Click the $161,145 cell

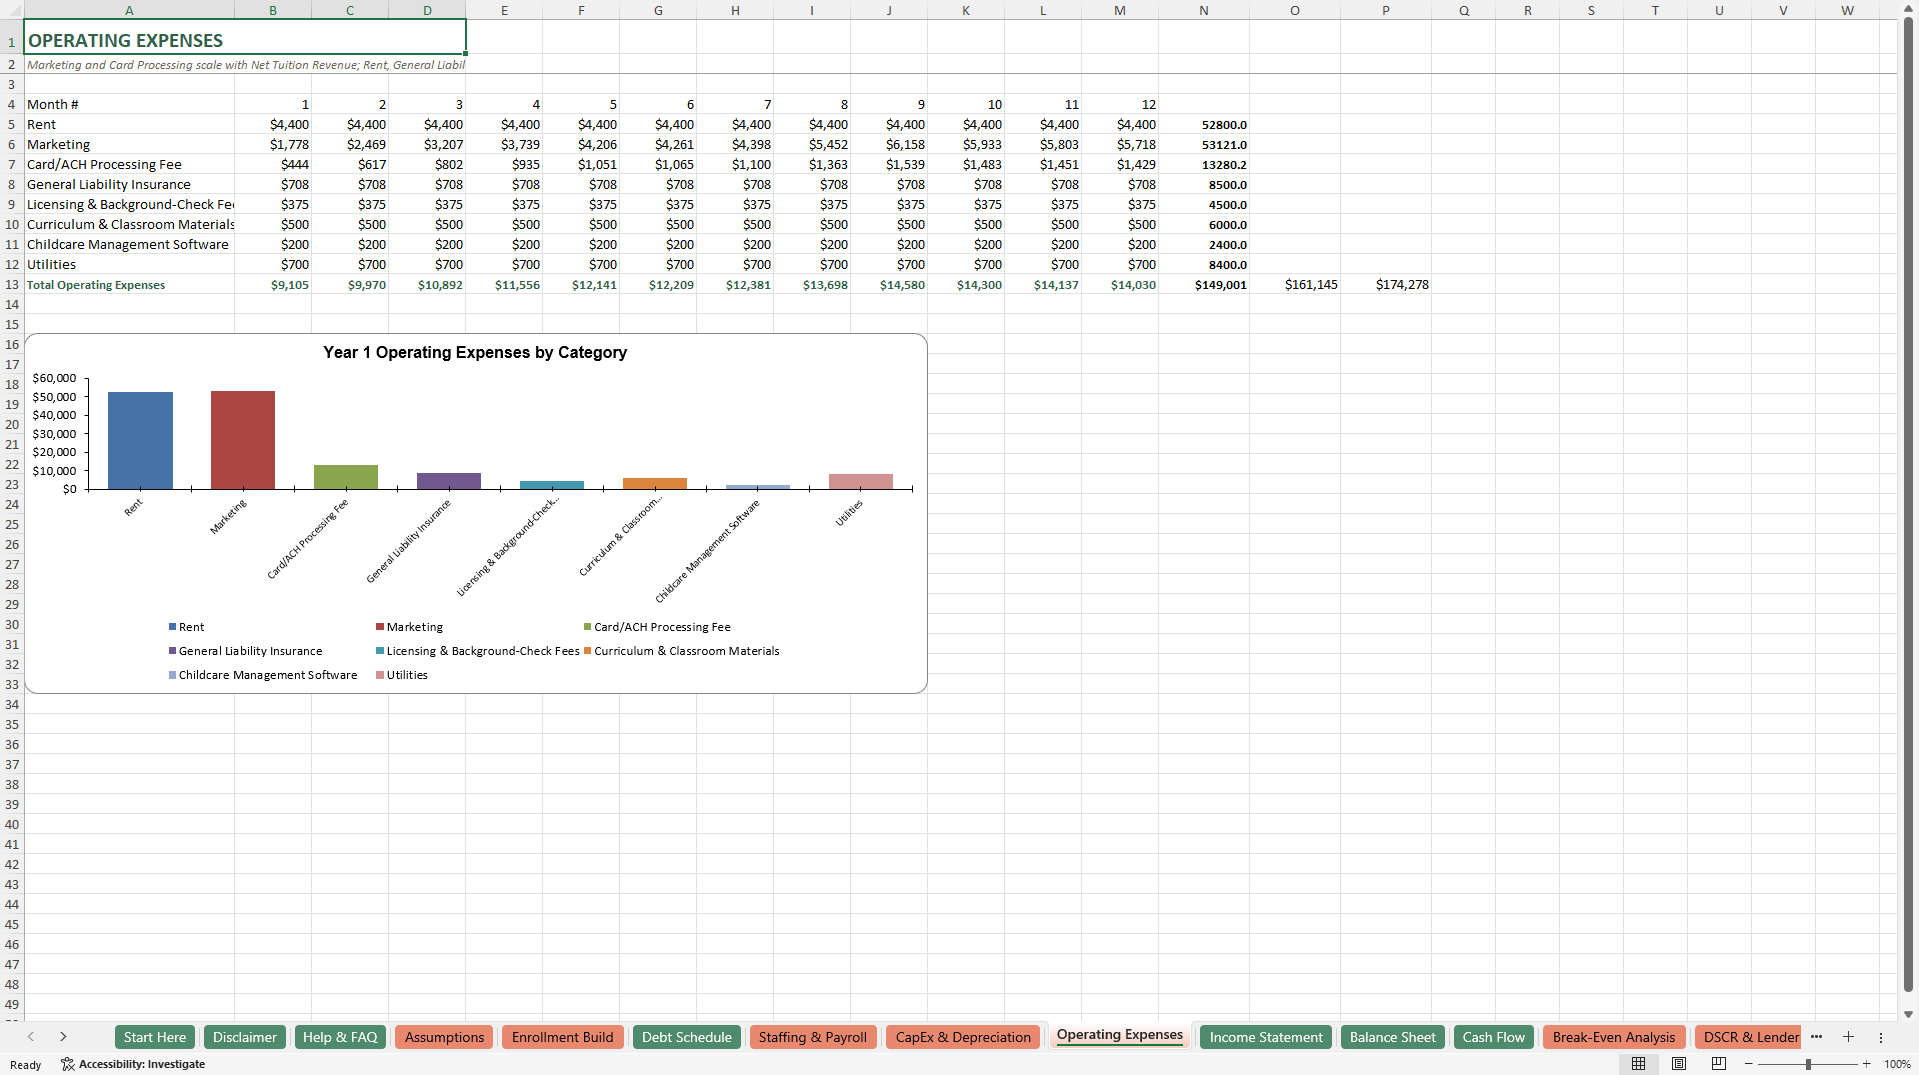[x=1295, y=285]
